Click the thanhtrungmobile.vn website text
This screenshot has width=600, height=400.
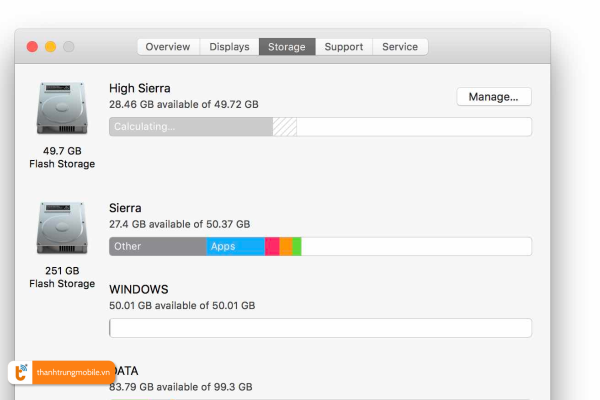[71, 373]
